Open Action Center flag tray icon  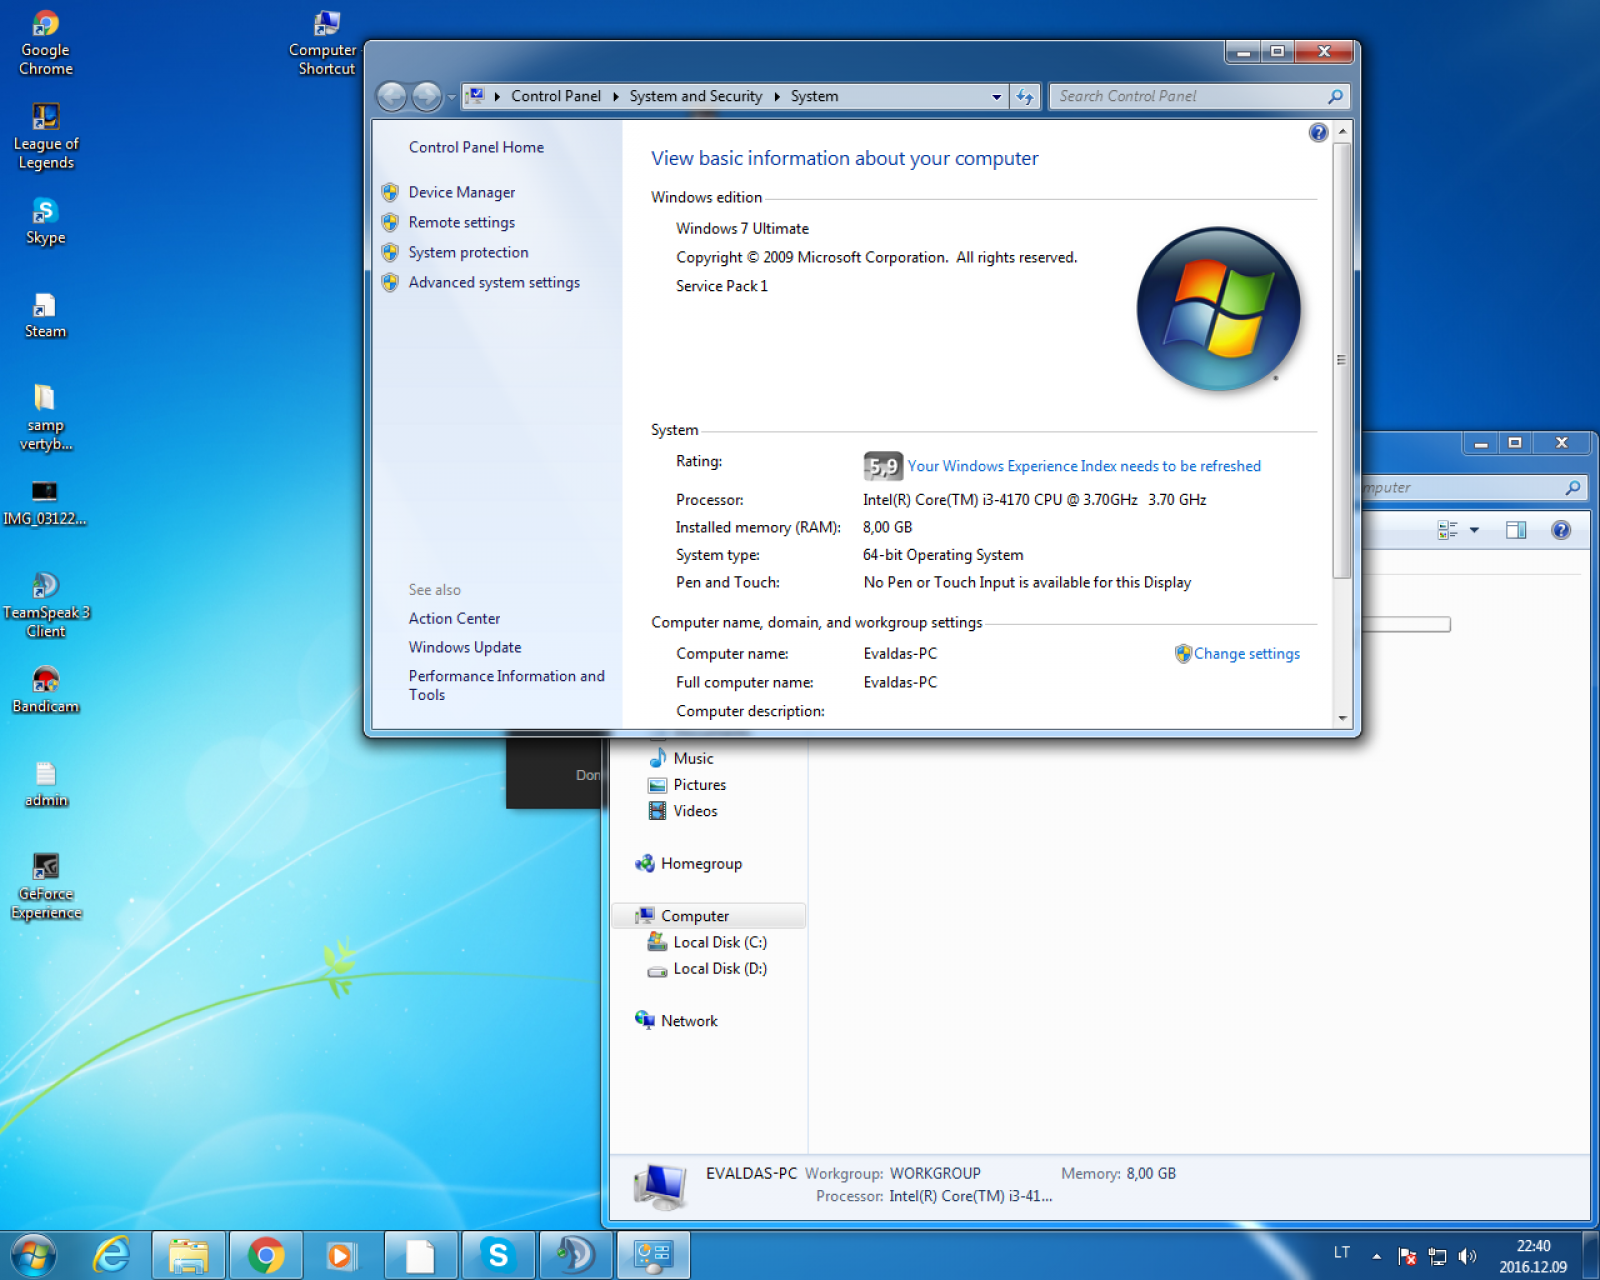1407,1256
